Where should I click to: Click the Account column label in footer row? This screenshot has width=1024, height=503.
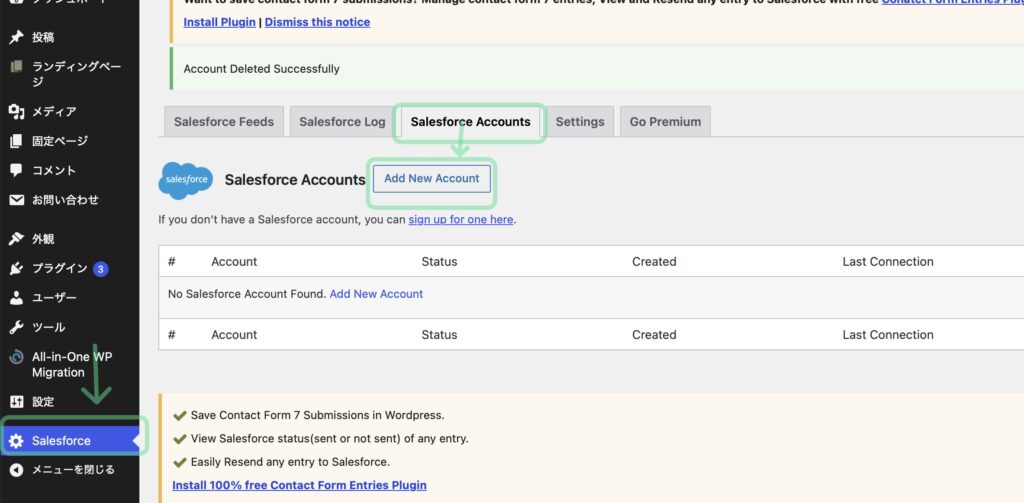click(x=234, y=335)
